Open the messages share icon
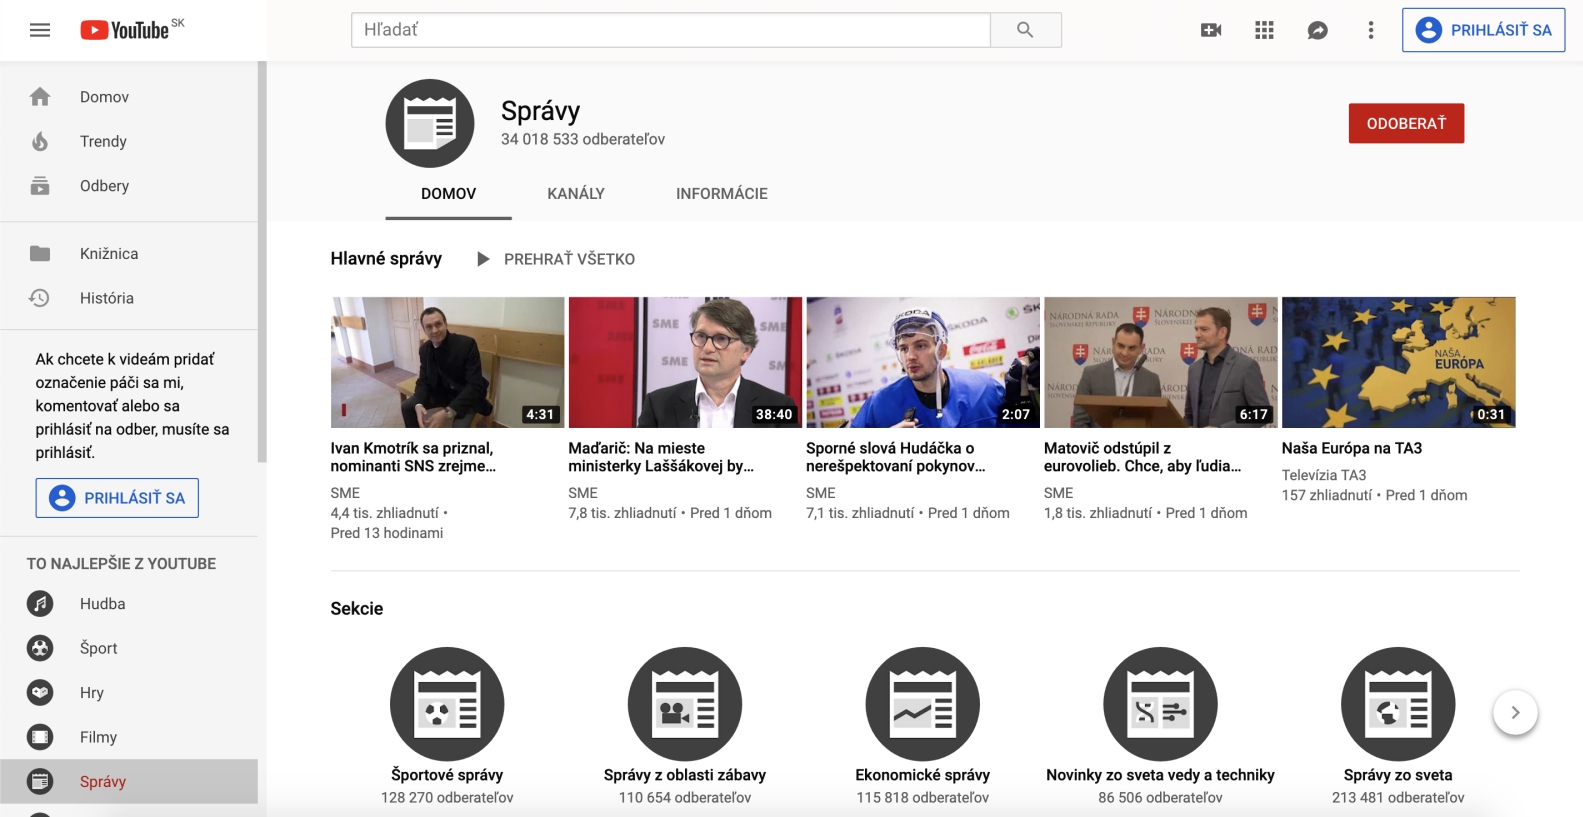 point(1318,30)
